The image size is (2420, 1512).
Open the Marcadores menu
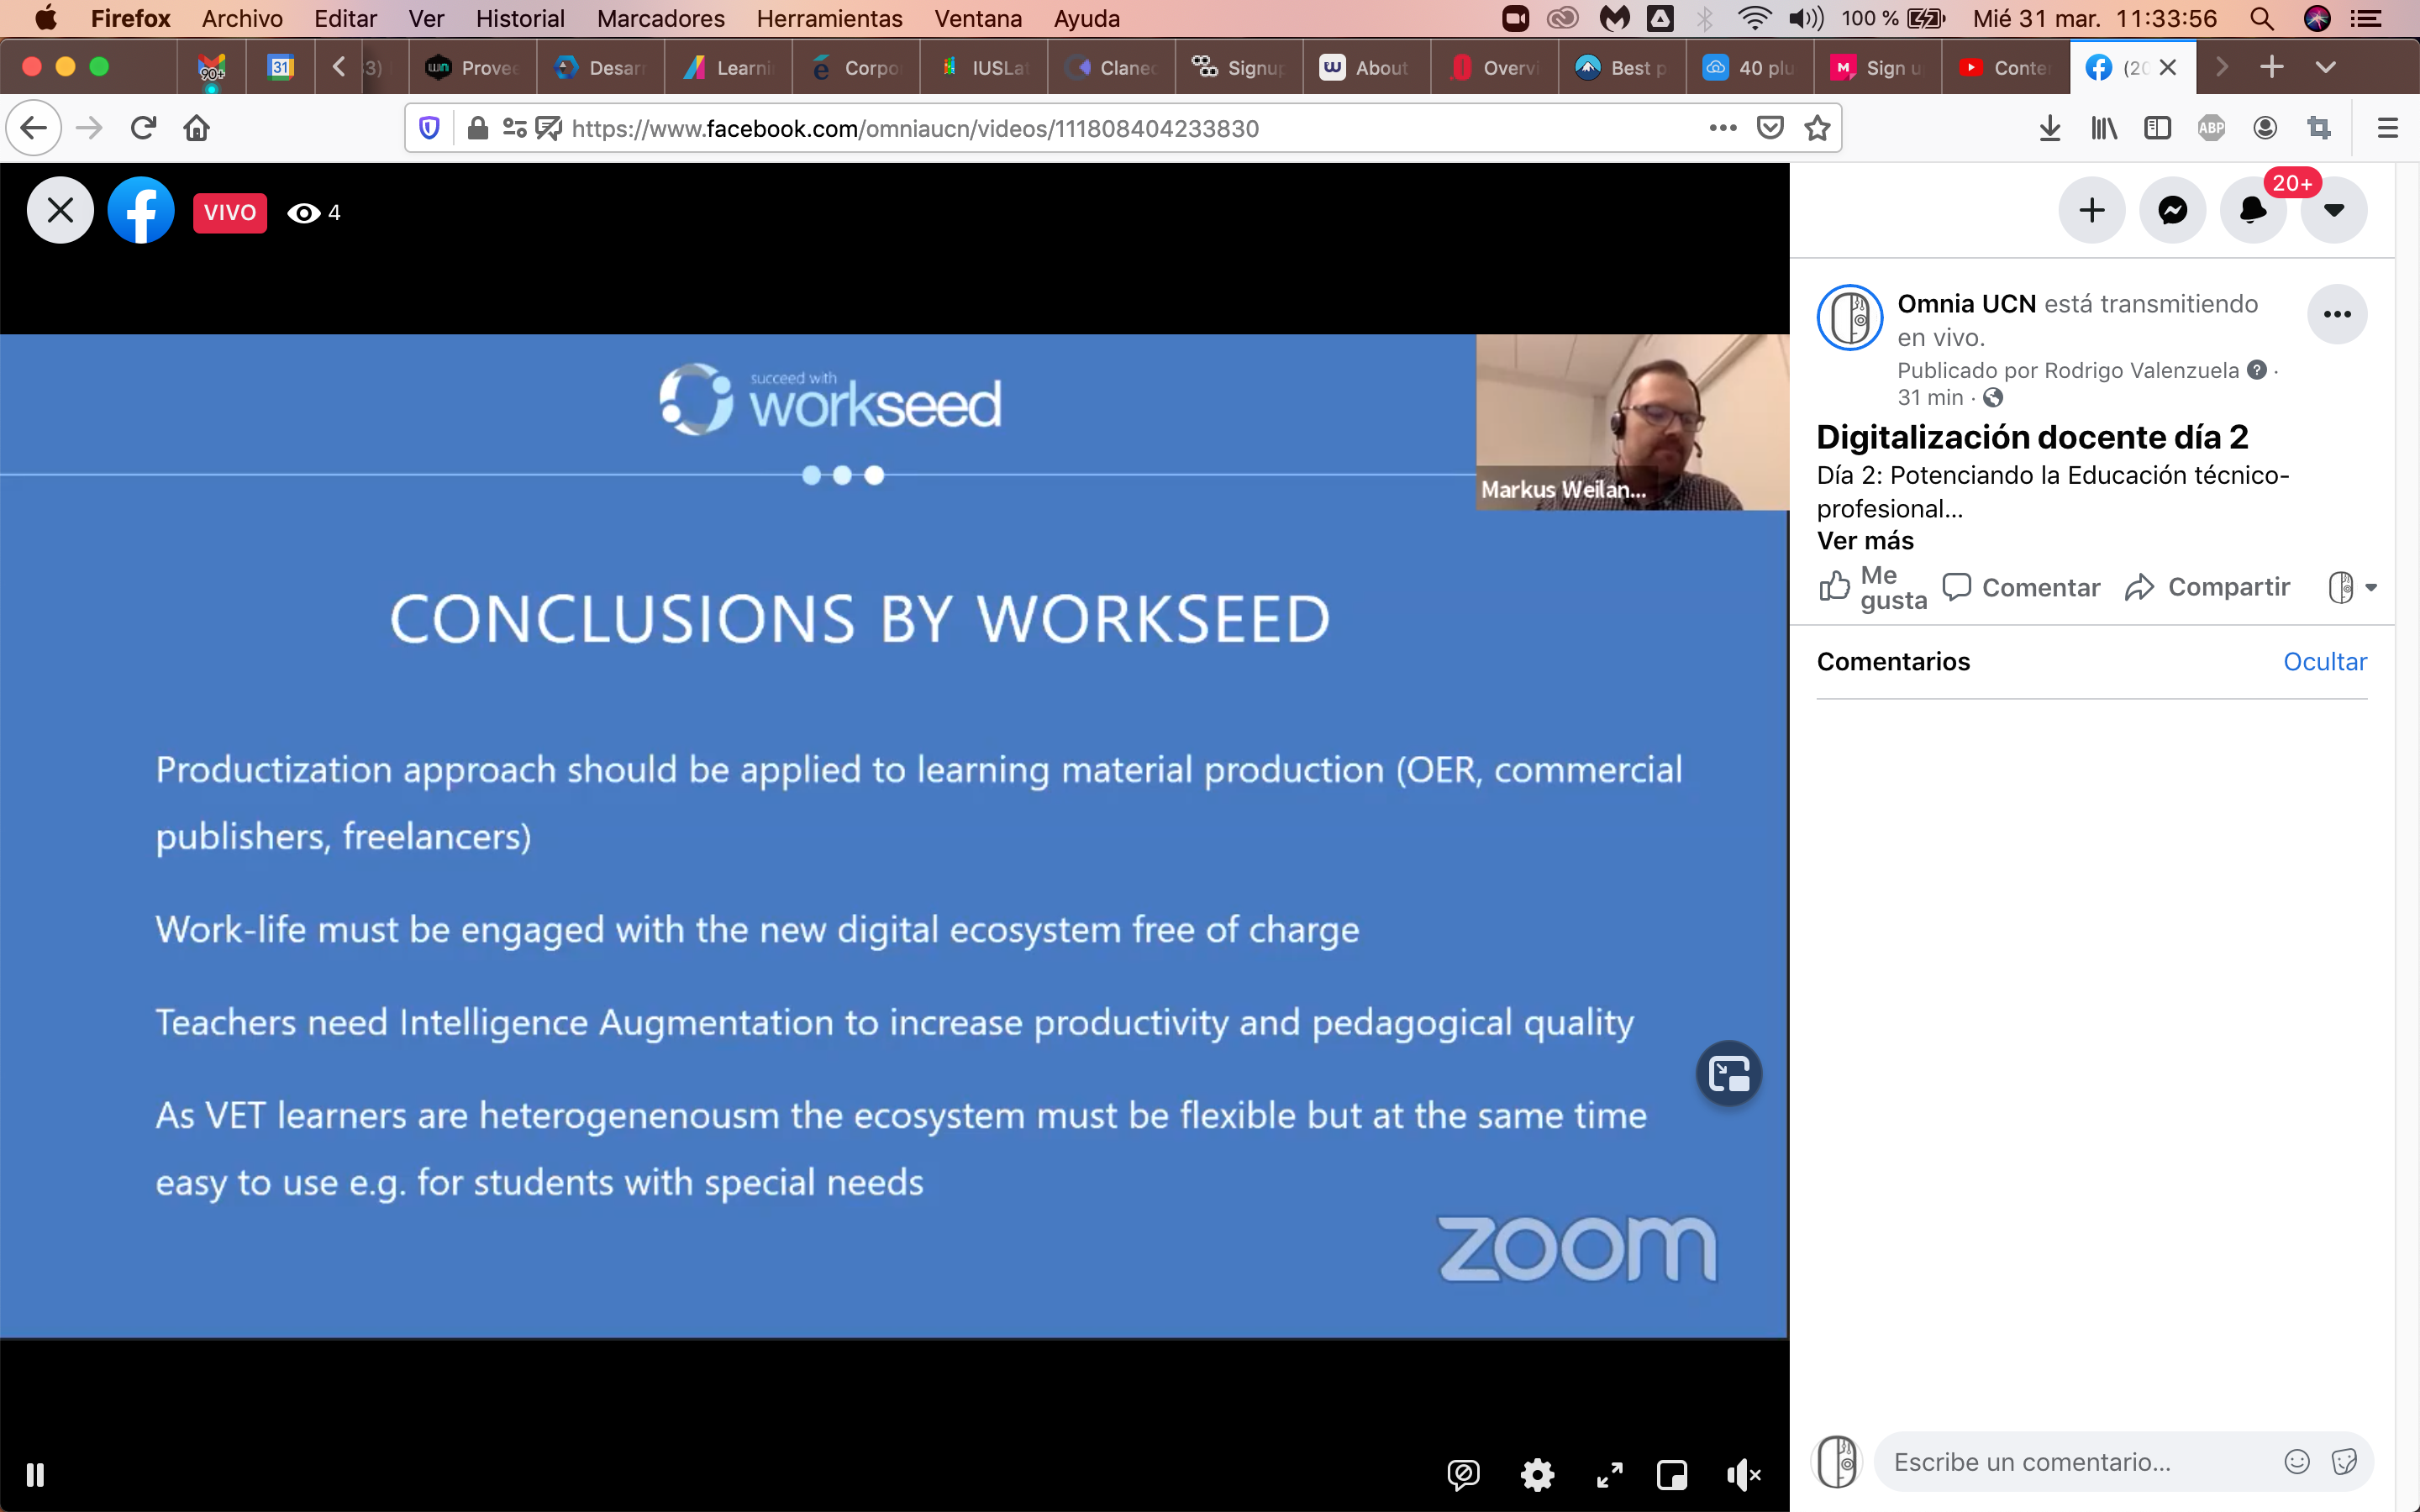[660, 18]
